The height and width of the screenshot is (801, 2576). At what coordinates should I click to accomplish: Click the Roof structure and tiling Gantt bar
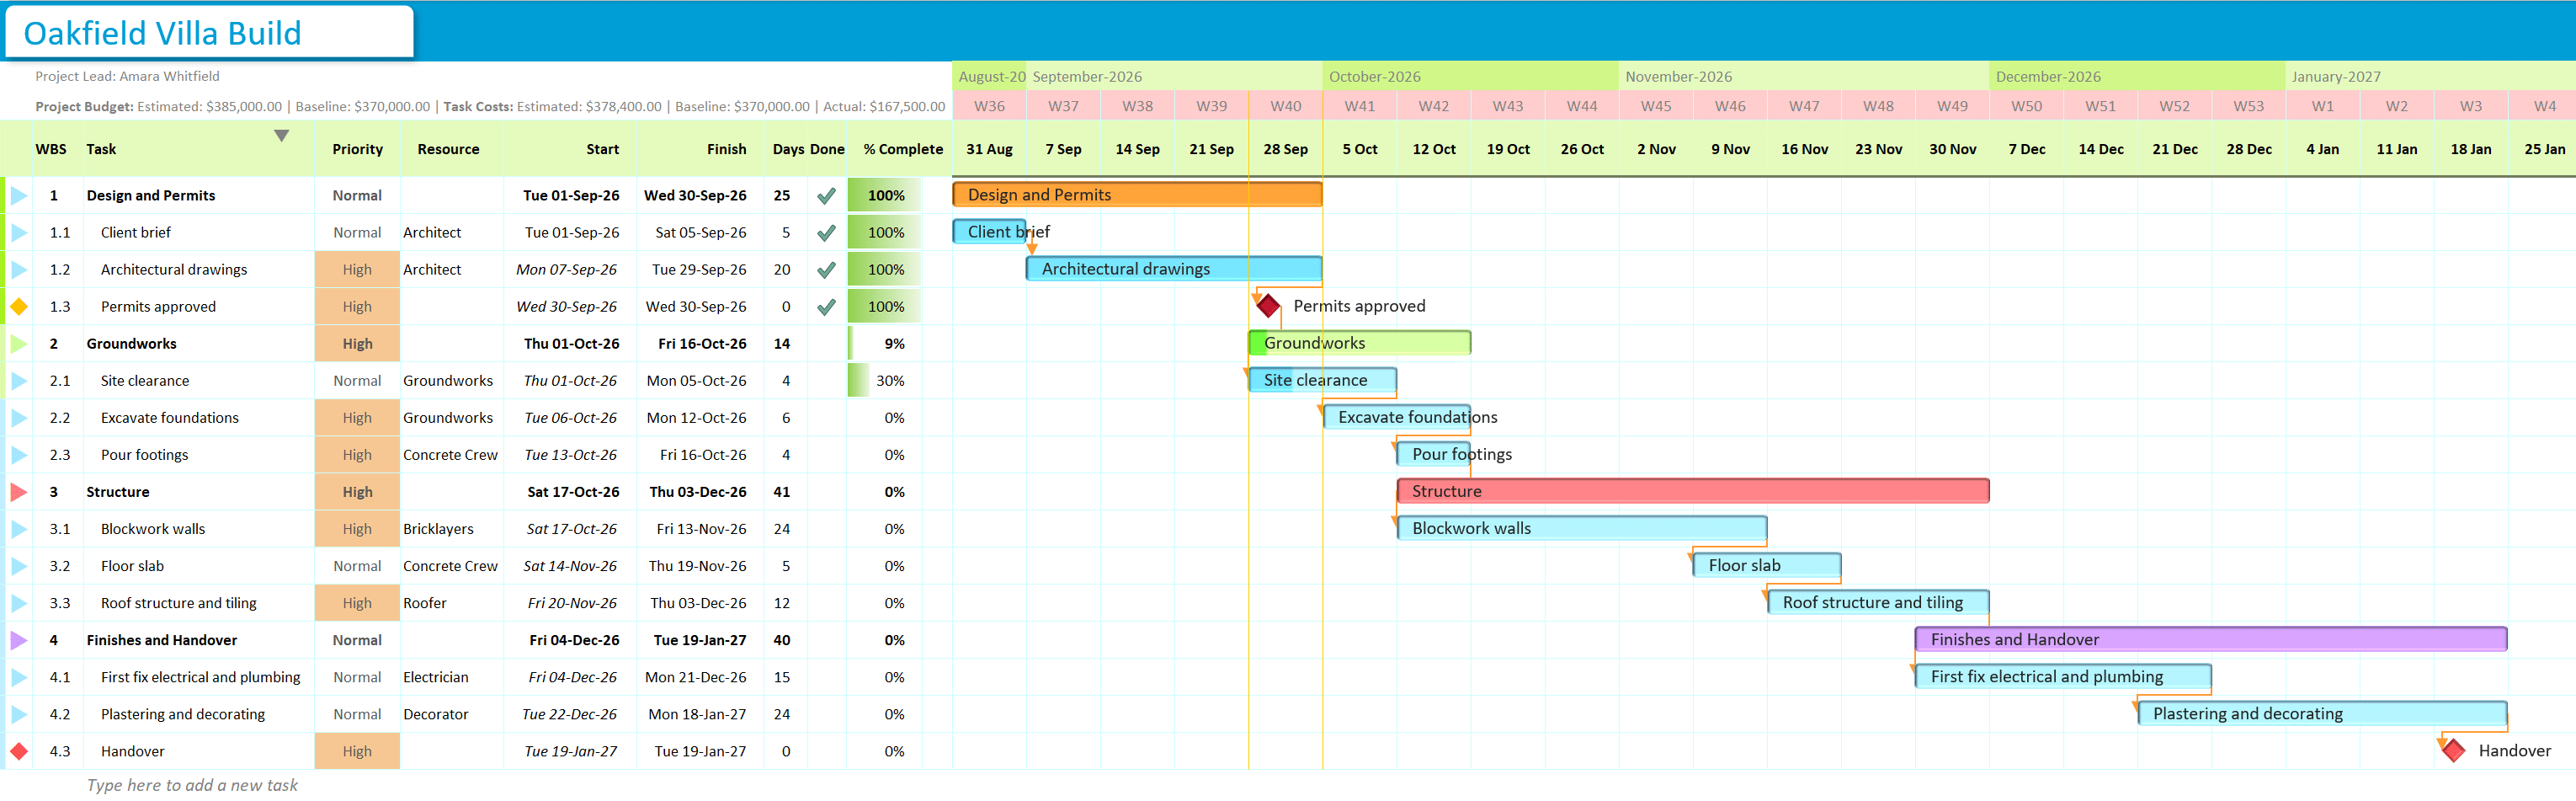click(1878, 602)
